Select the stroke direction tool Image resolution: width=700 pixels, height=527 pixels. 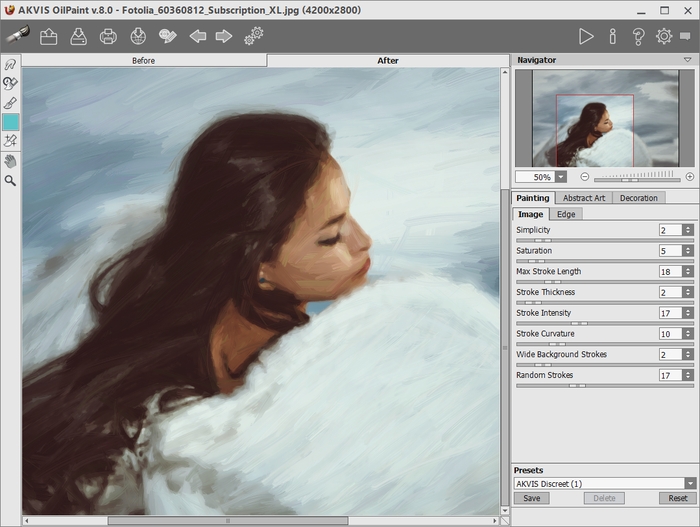coord(10,65)
